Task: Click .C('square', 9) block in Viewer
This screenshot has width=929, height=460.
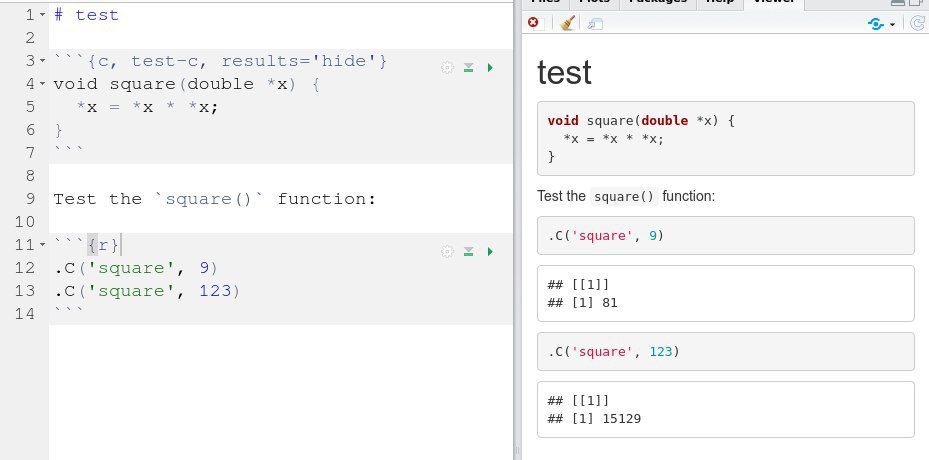Action: point(726,235)
